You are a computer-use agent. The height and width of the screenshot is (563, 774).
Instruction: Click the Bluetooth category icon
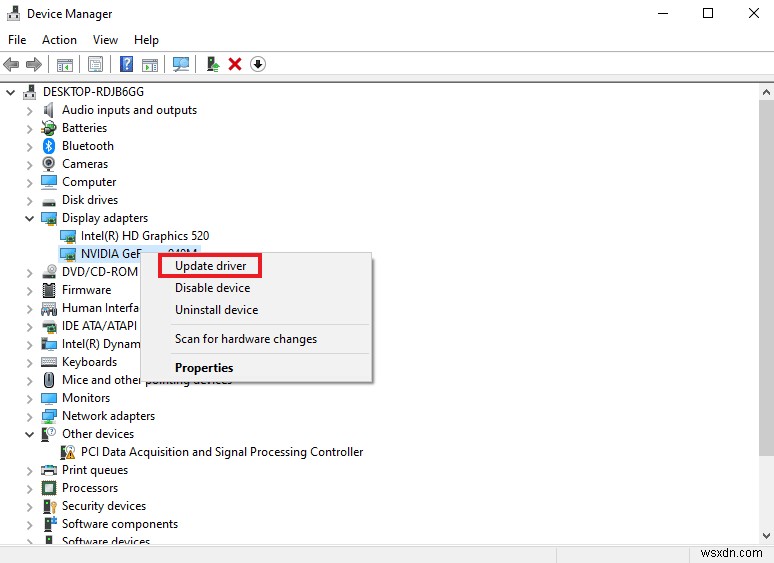coord(49,146)
